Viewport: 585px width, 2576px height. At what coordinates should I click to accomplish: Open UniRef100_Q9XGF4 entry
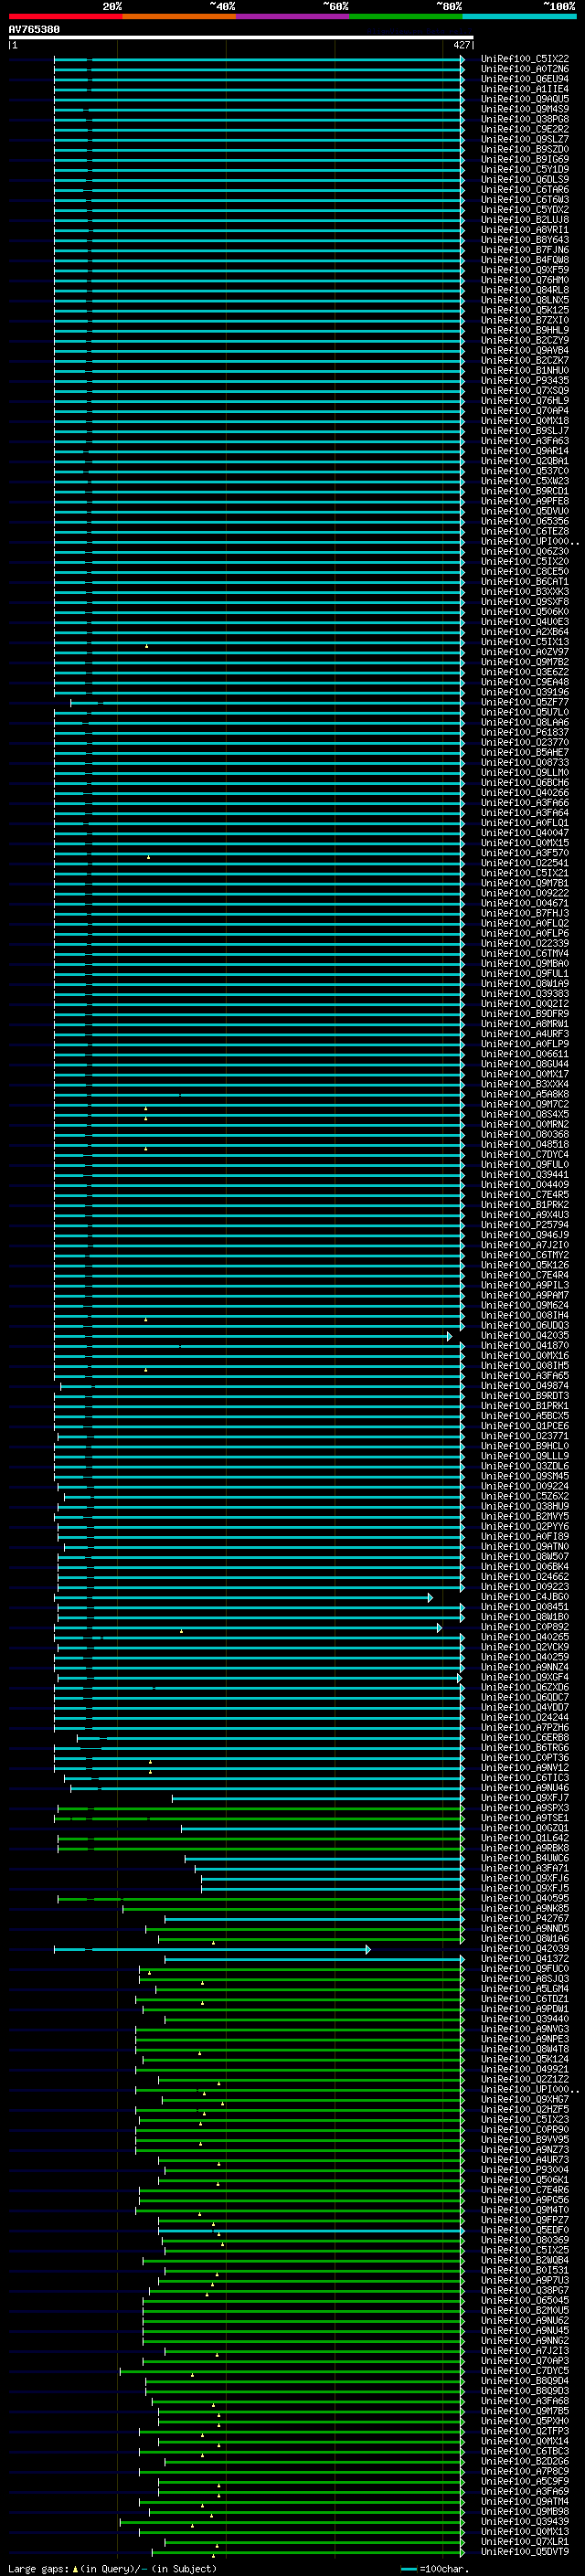(x=525, y=1678)
